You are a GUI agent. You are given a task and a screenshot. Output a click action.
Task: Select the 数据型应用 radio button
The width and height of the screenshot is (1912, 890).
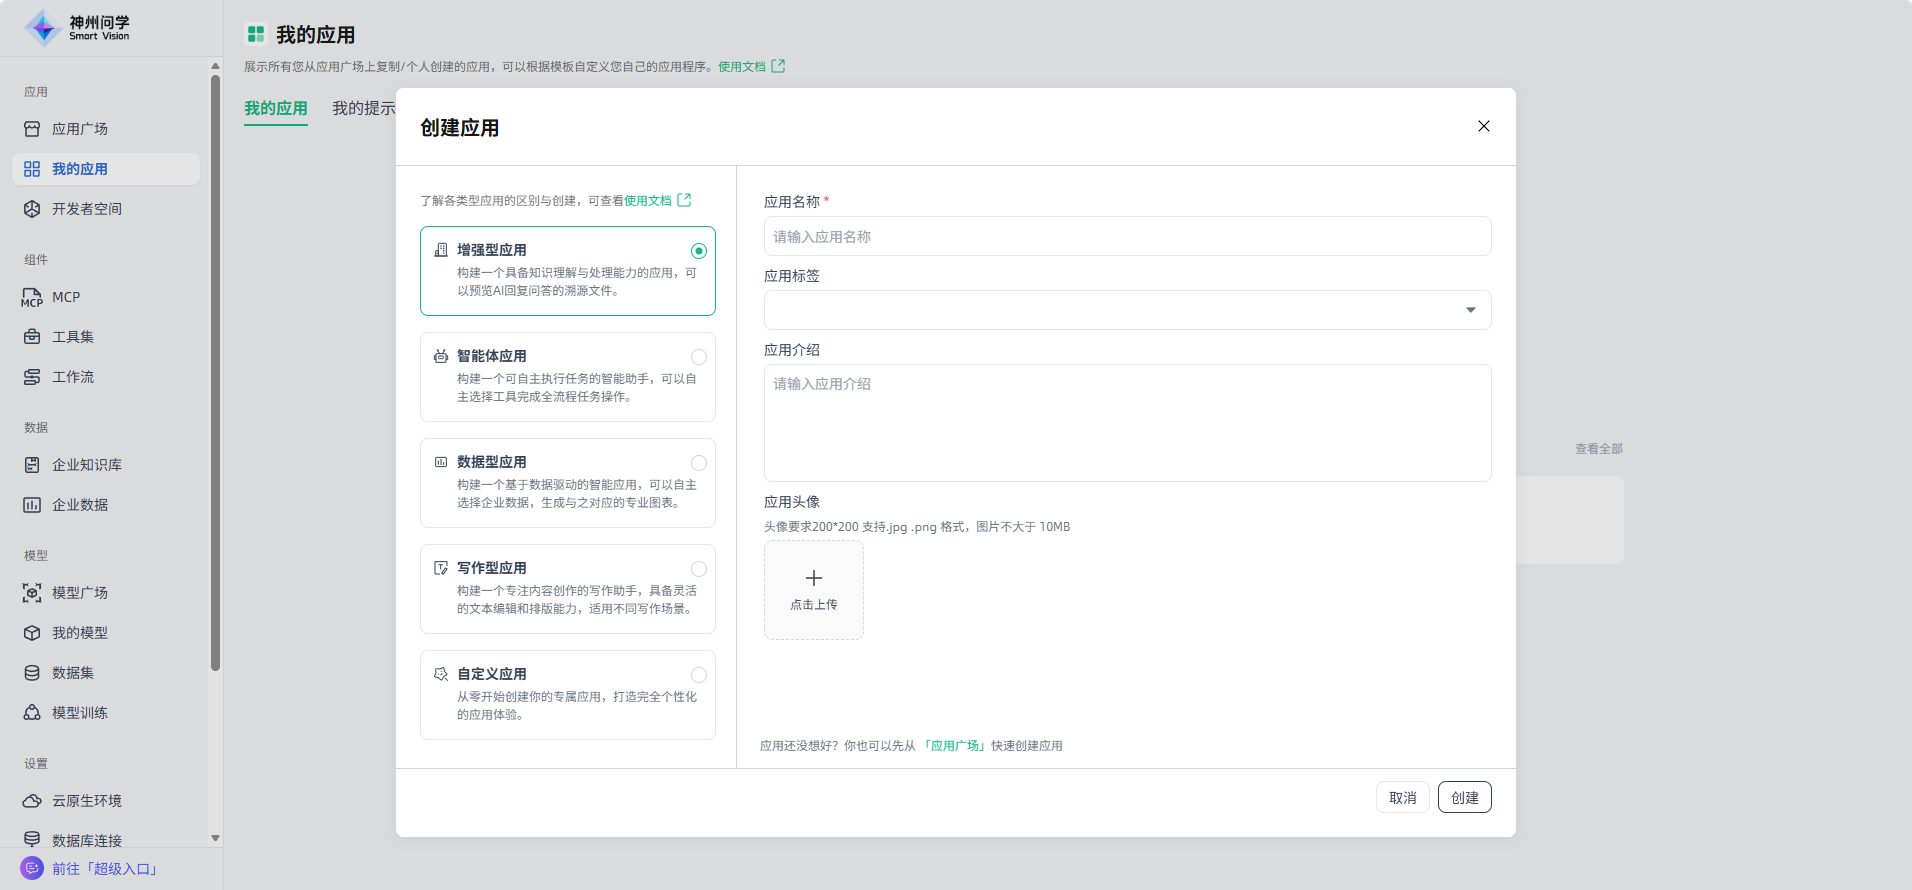tap(699, 463)
